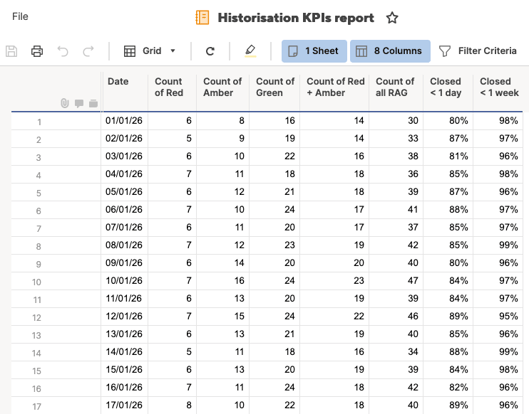The image size is (529, 414).
Task: Click the Attachments paperclip column icon
Action: click(x=65, y=103)
